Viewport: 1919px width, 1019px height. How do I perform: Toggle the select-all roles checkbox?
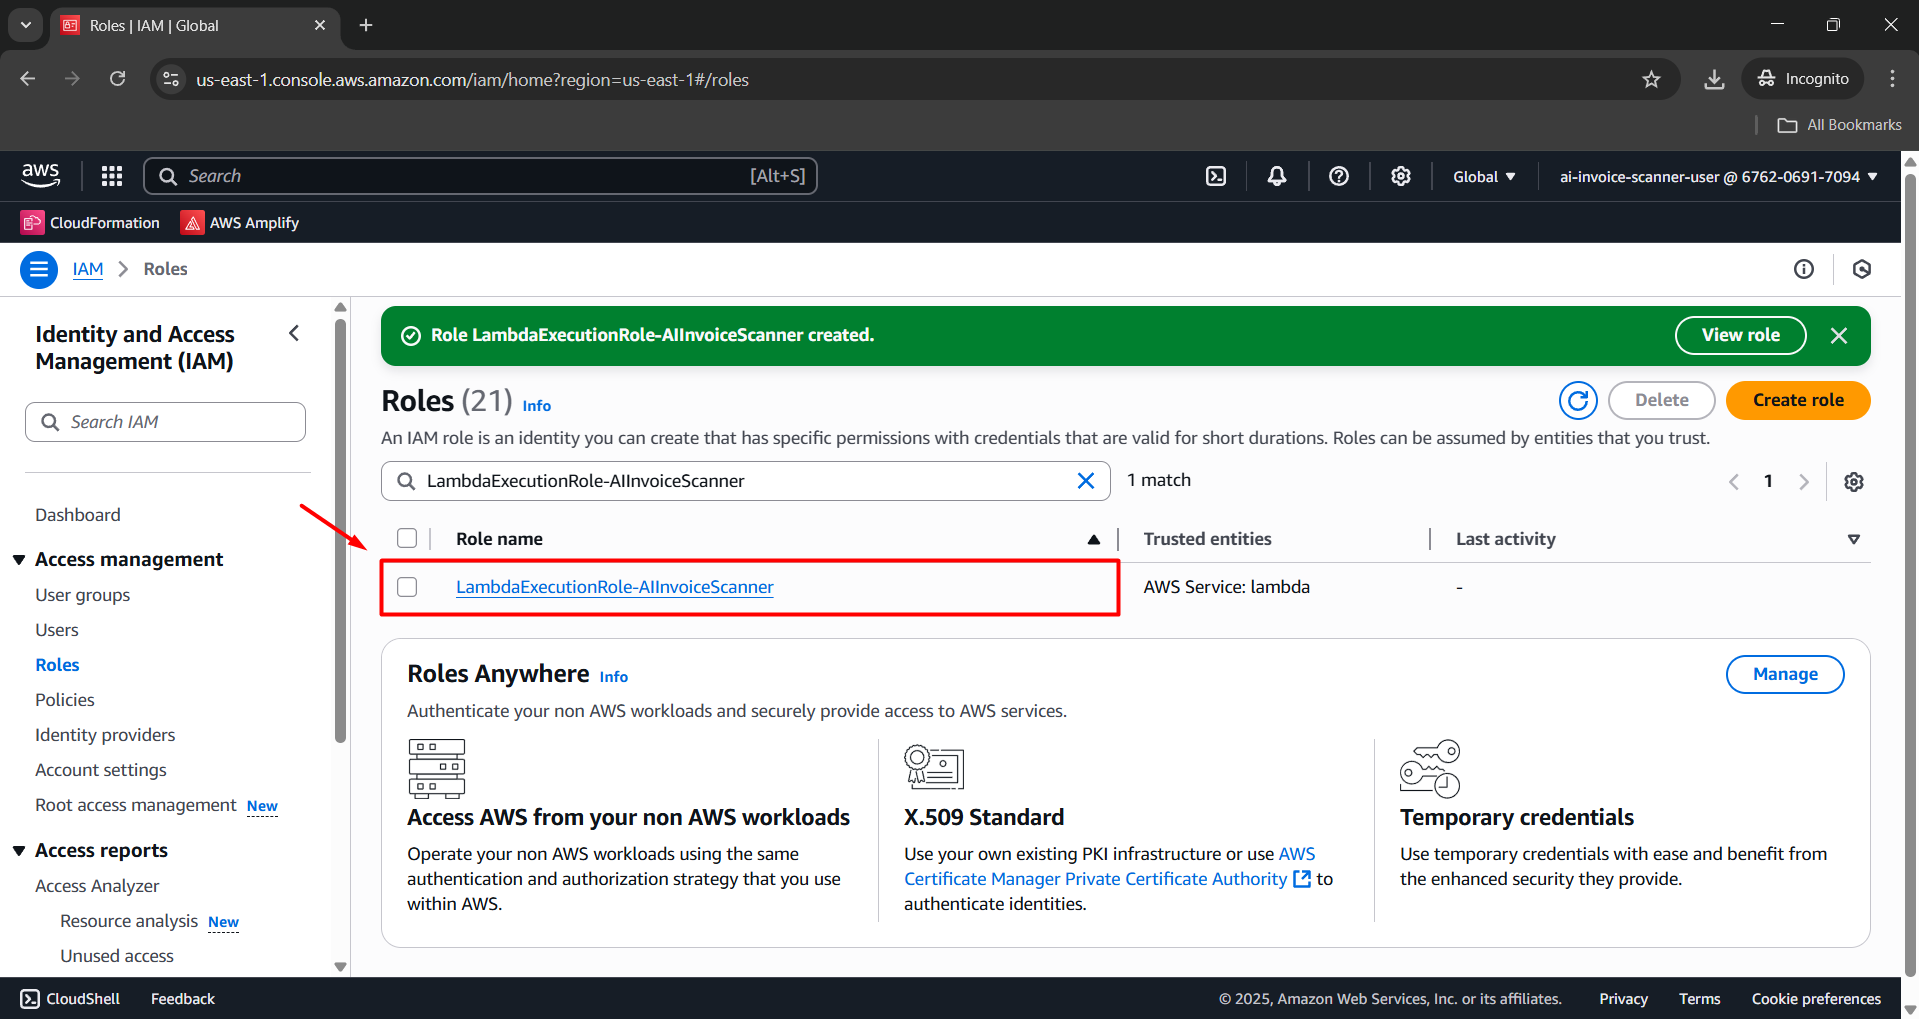coord(407,539)
